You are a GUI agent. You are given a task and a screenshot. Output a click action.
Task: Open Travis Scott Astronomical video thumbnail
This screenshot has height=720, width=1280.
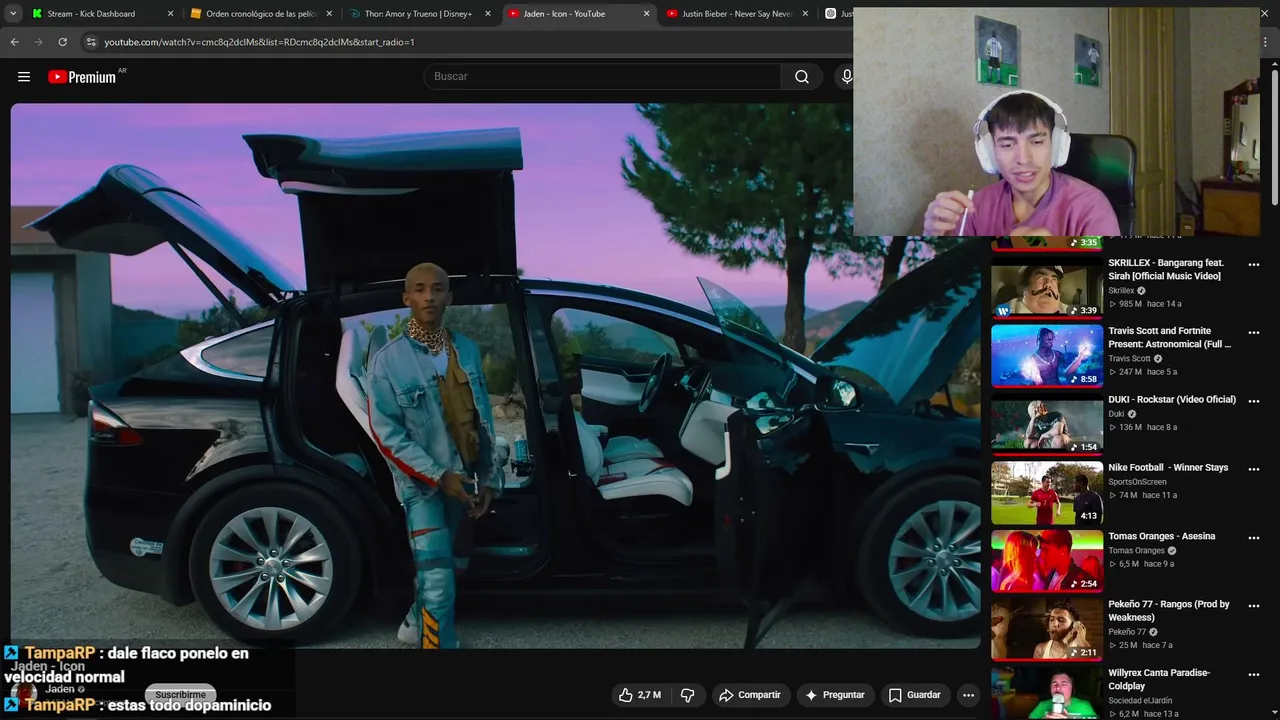(1047, 356)
